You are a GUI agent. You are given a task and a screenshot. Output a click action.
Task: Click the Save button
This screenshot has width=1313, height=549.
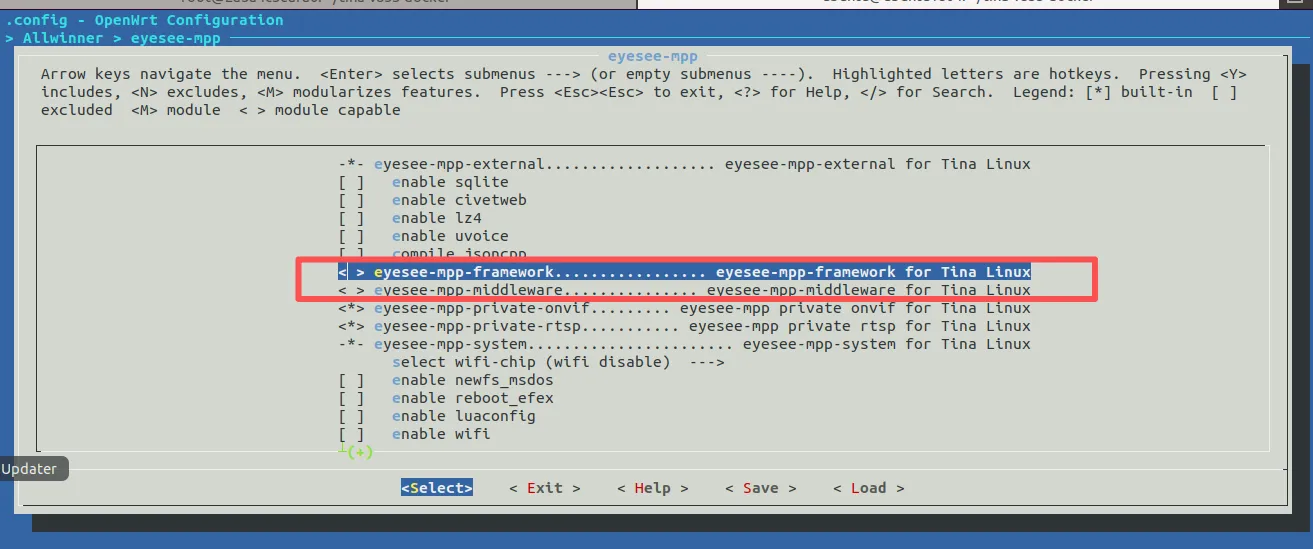pos(760,488)
